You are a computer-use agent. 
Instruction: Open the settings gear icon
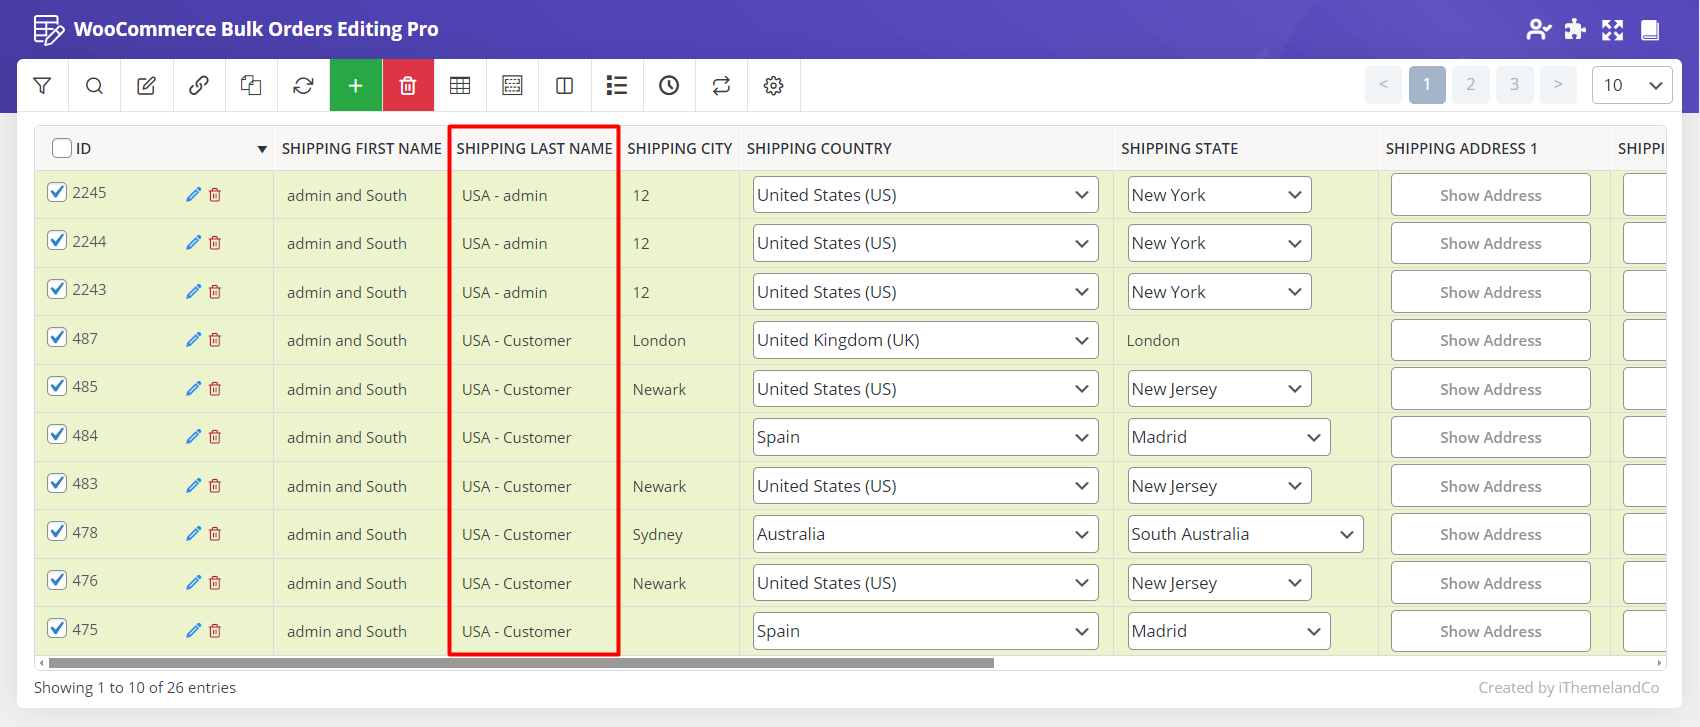click(x=773, y=86)
